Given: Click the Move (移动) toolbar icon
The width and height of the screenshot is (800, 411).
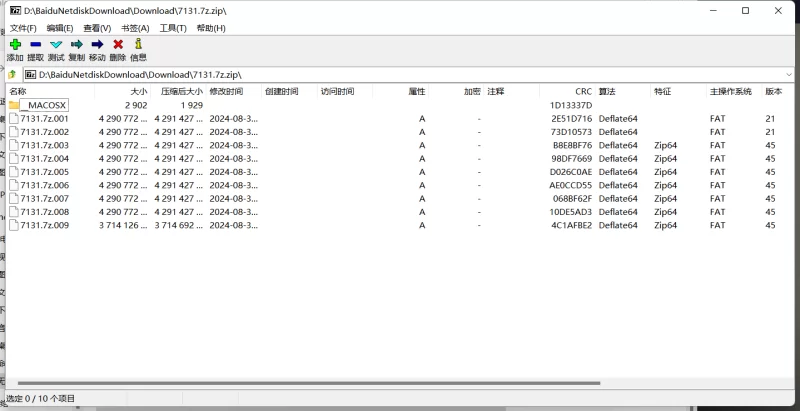Looking at the screenshot, I should click(x=97, y=44).
